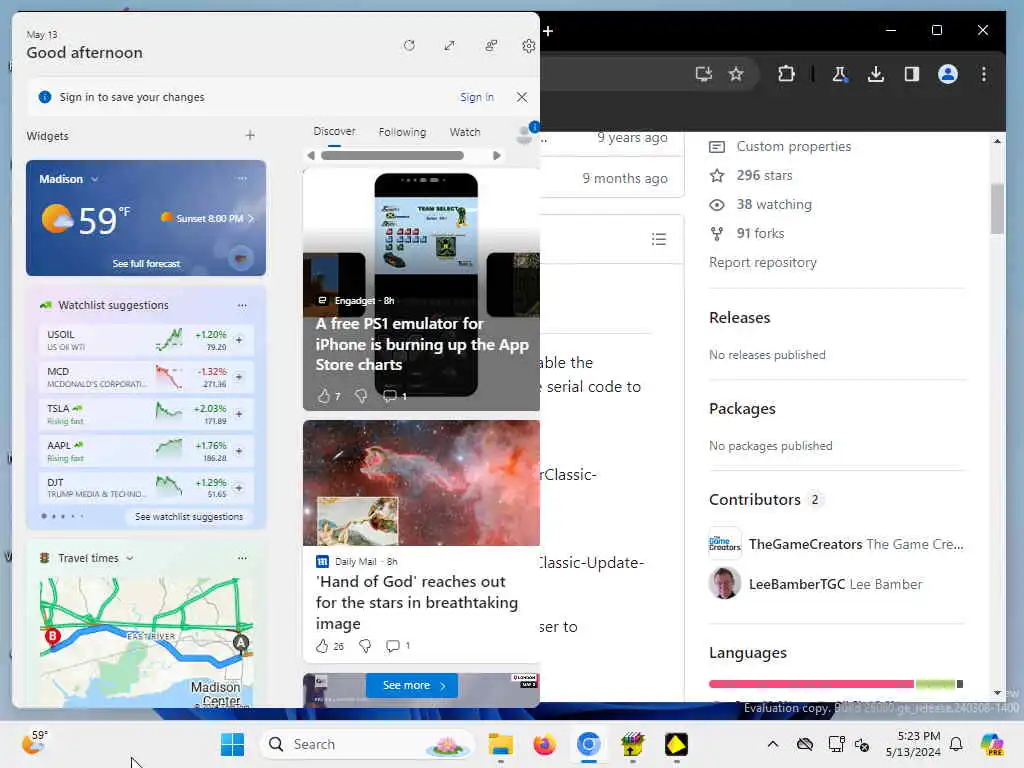Click the Sign in link in the banner
The image size is (1024, 768).
[x=477, y=97]
